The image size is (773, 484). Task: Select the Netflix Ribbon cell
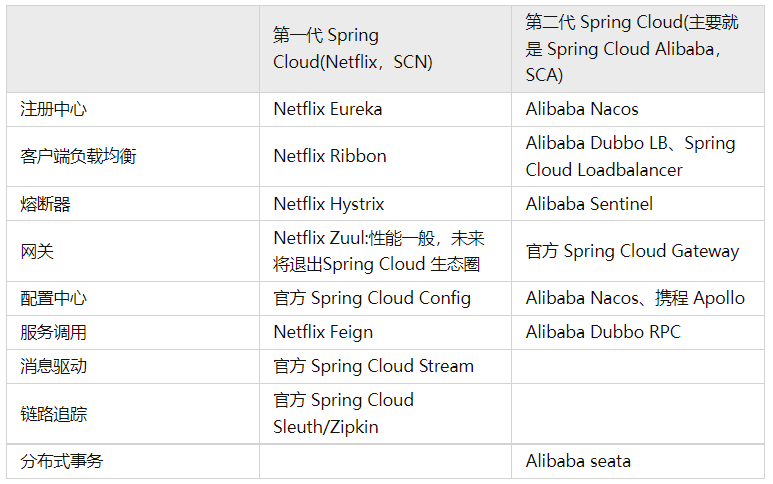pos(330,156)
